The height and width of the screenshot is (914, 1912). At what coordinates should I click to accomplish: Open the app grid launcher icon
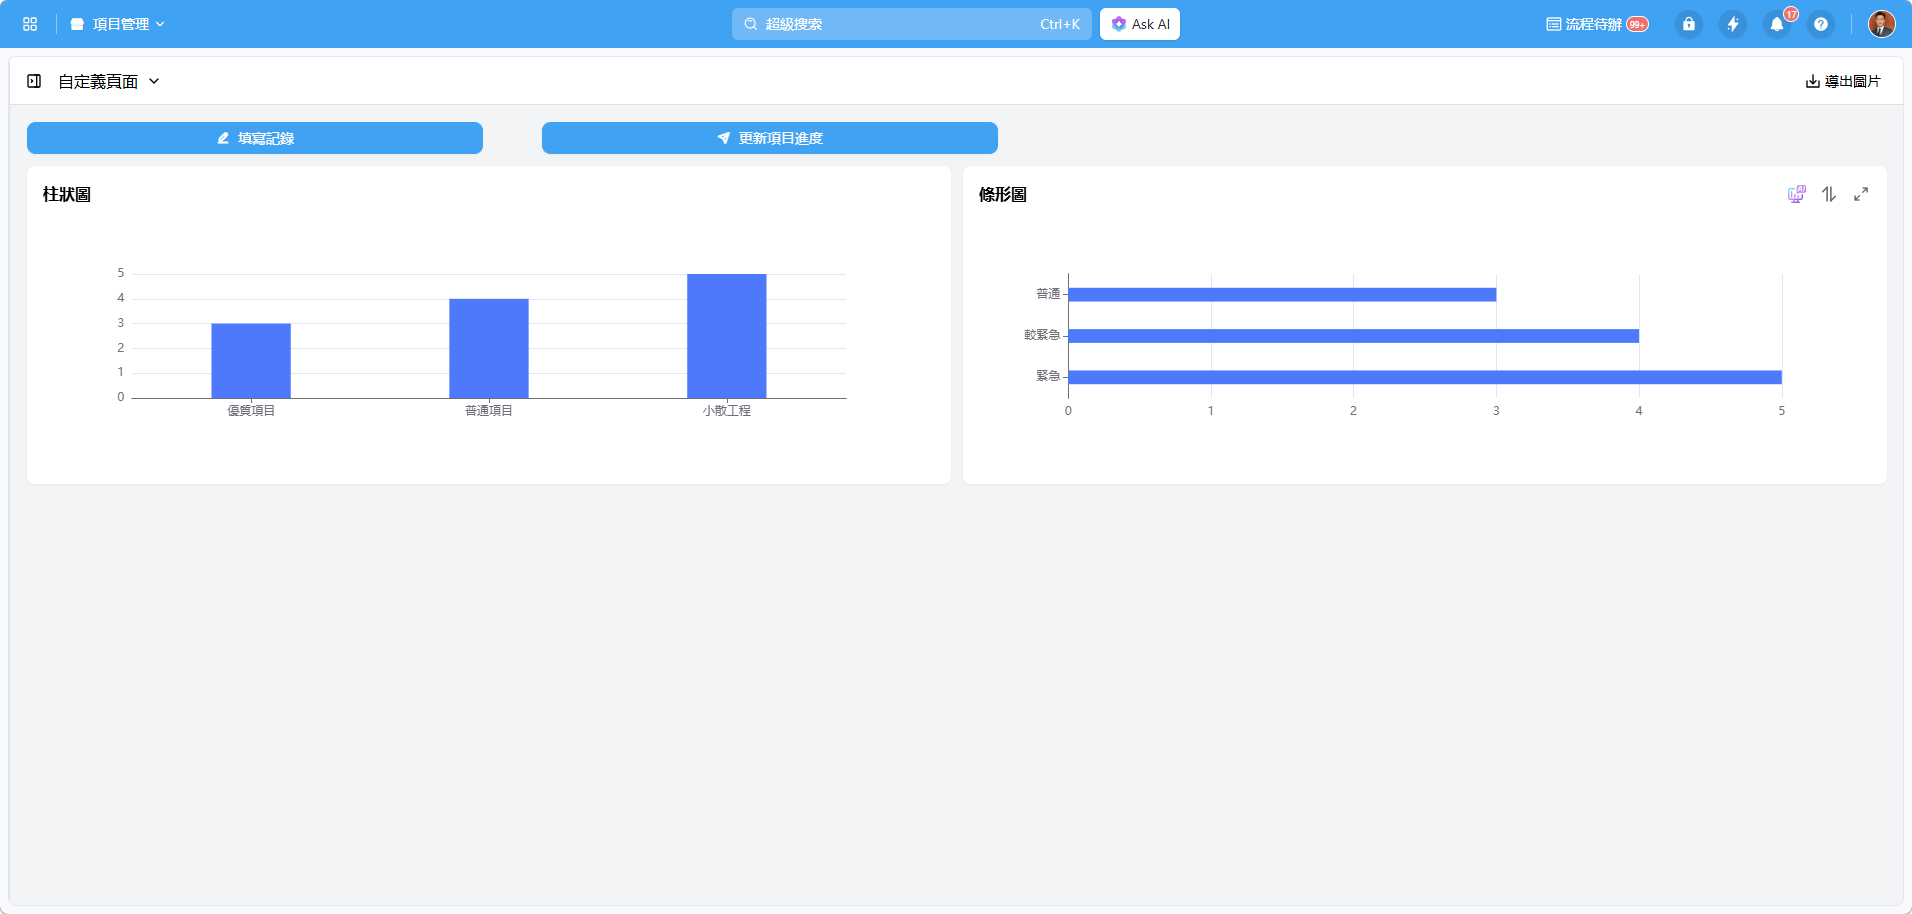pos(30,24)
